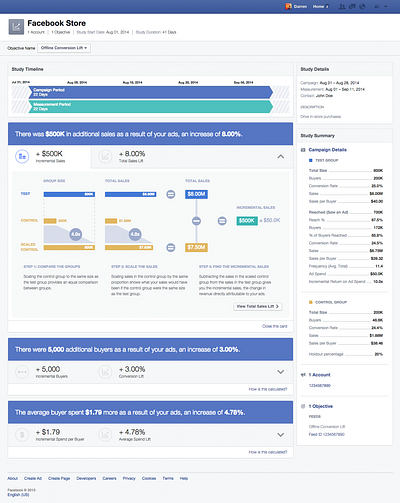The image size is (400, 503).
Task: Open the notifications globe icon
Action: [x=362, y=6]
